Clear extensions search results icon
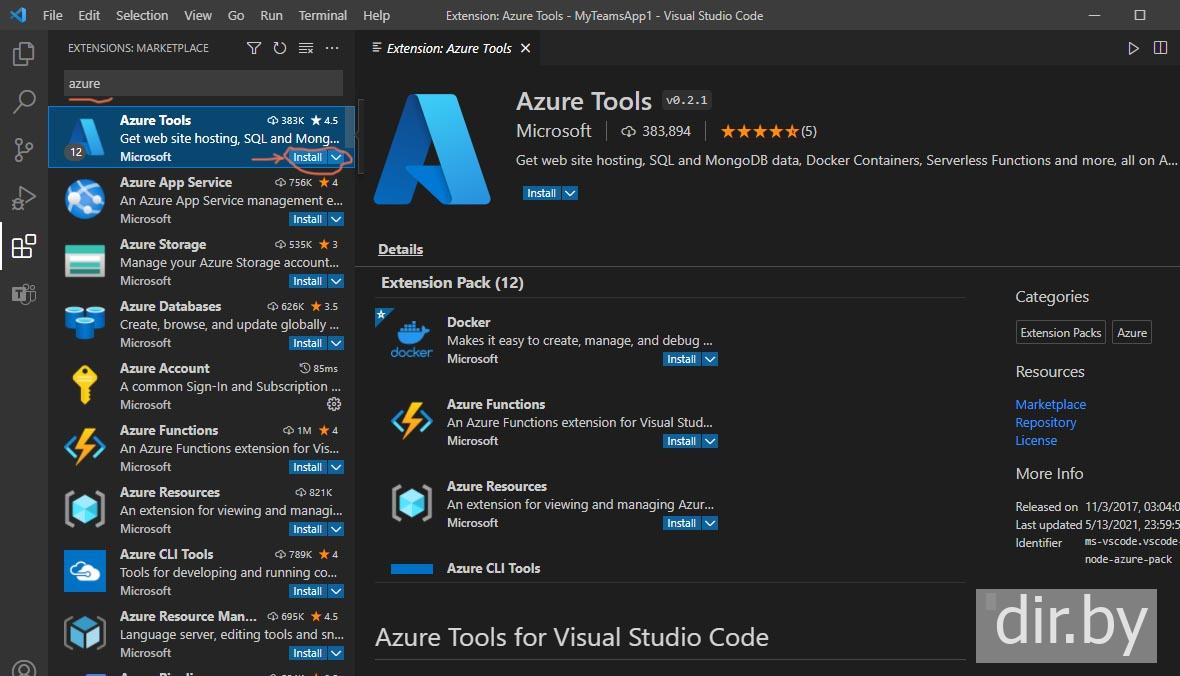The width and height of the screenshot is (1180, 676). [x=306, y=48]
